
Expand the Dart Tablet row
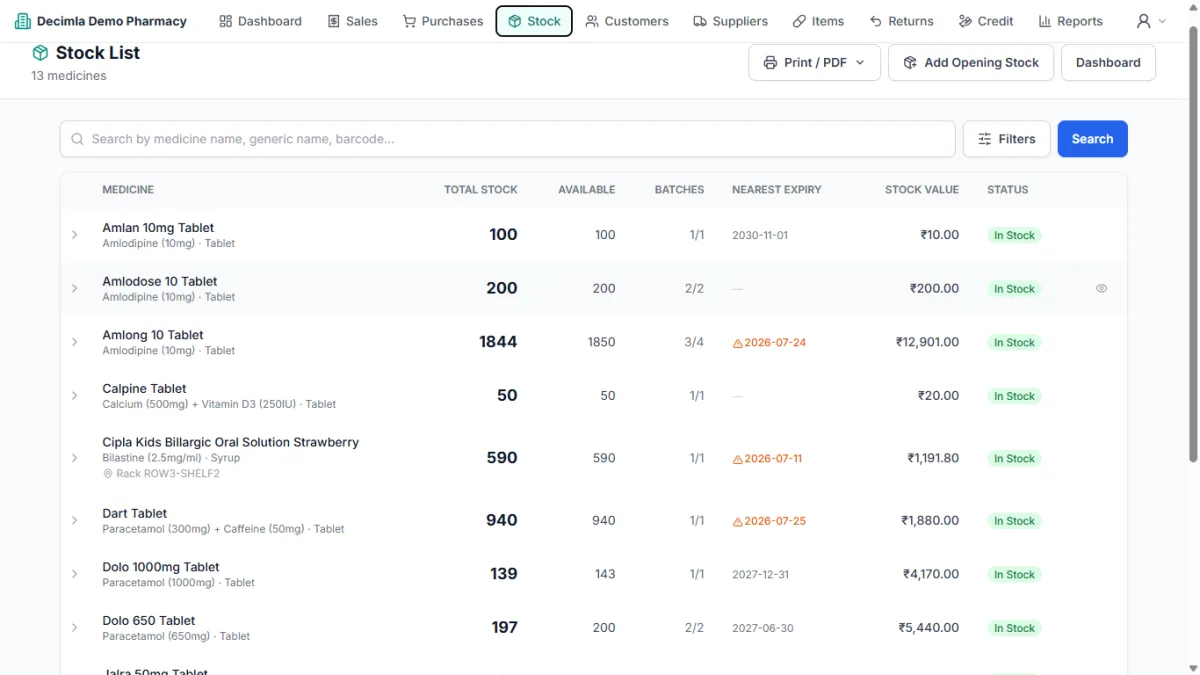tap(74, 520)
